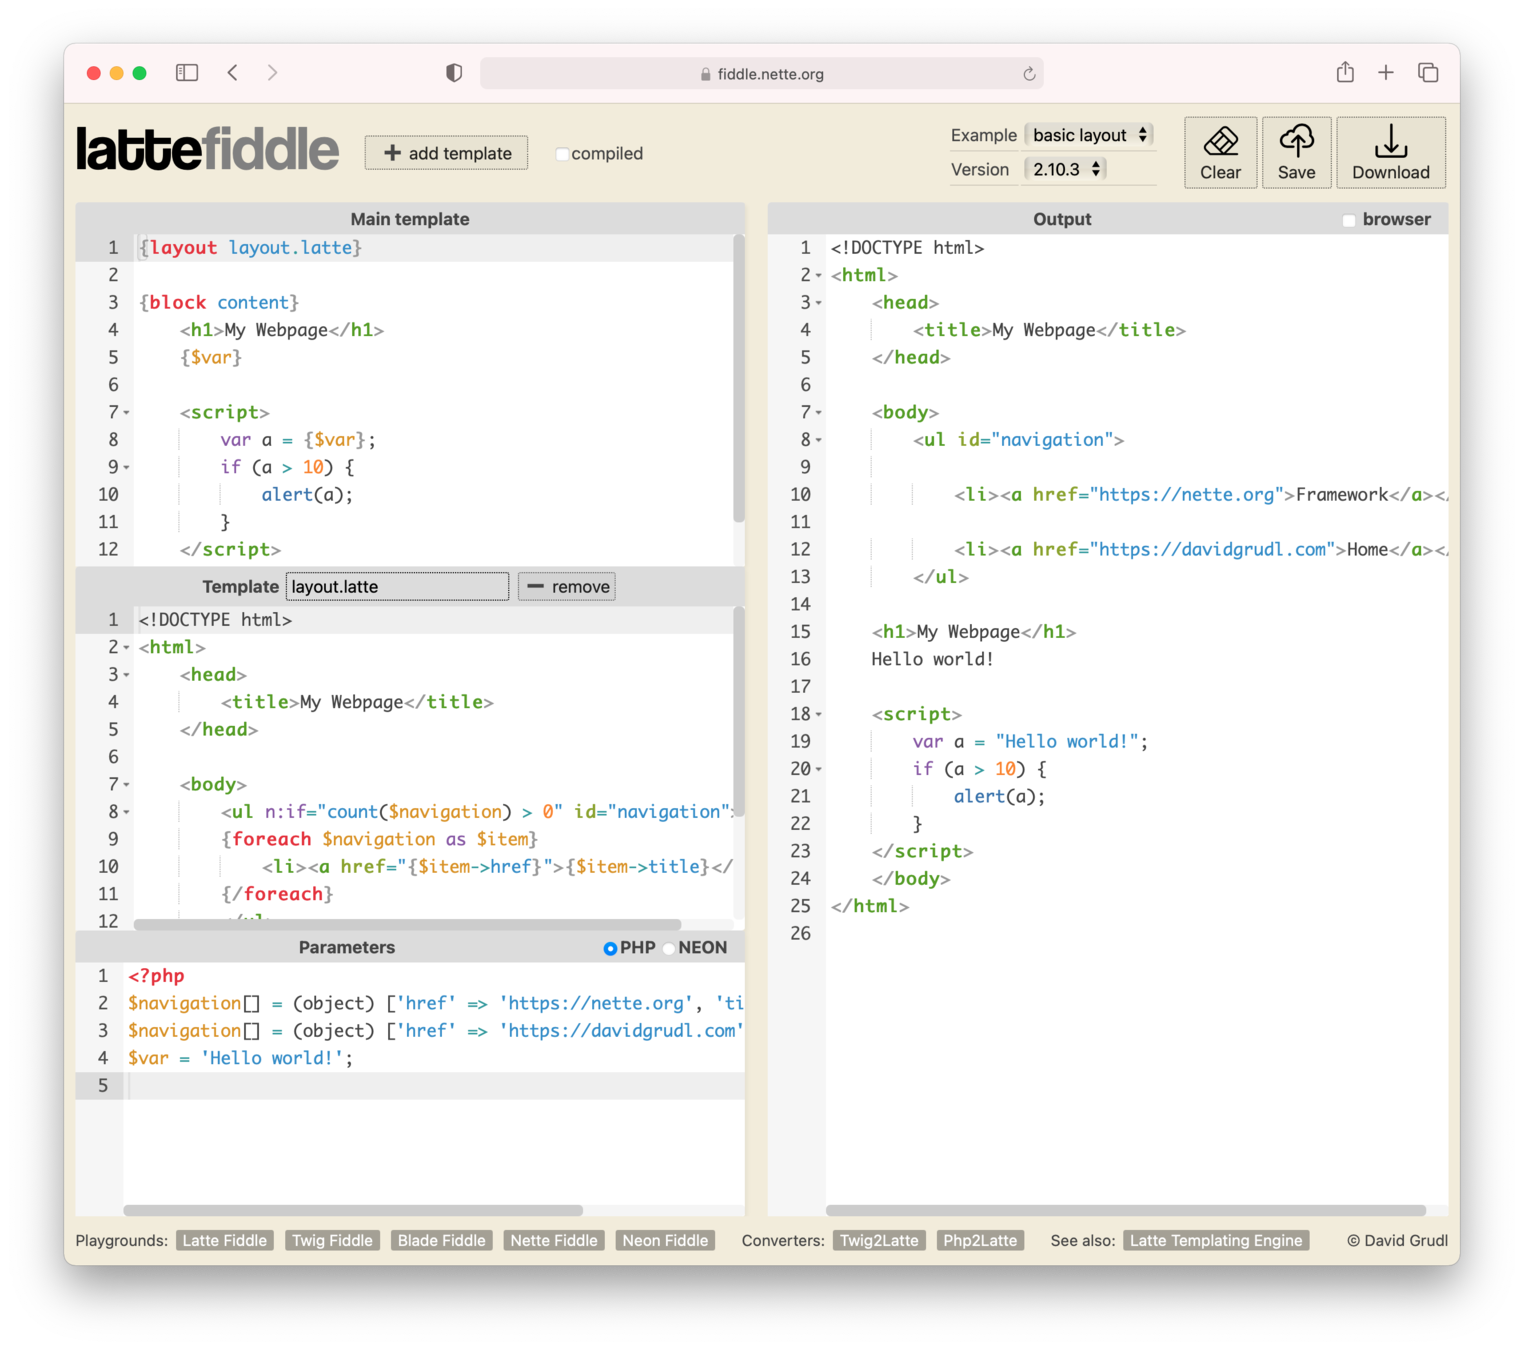Image resolution: width=1524 pixels, height=1350 pixels.
Task: Toggle the browser output checkbox
Action: [1349, 220]
